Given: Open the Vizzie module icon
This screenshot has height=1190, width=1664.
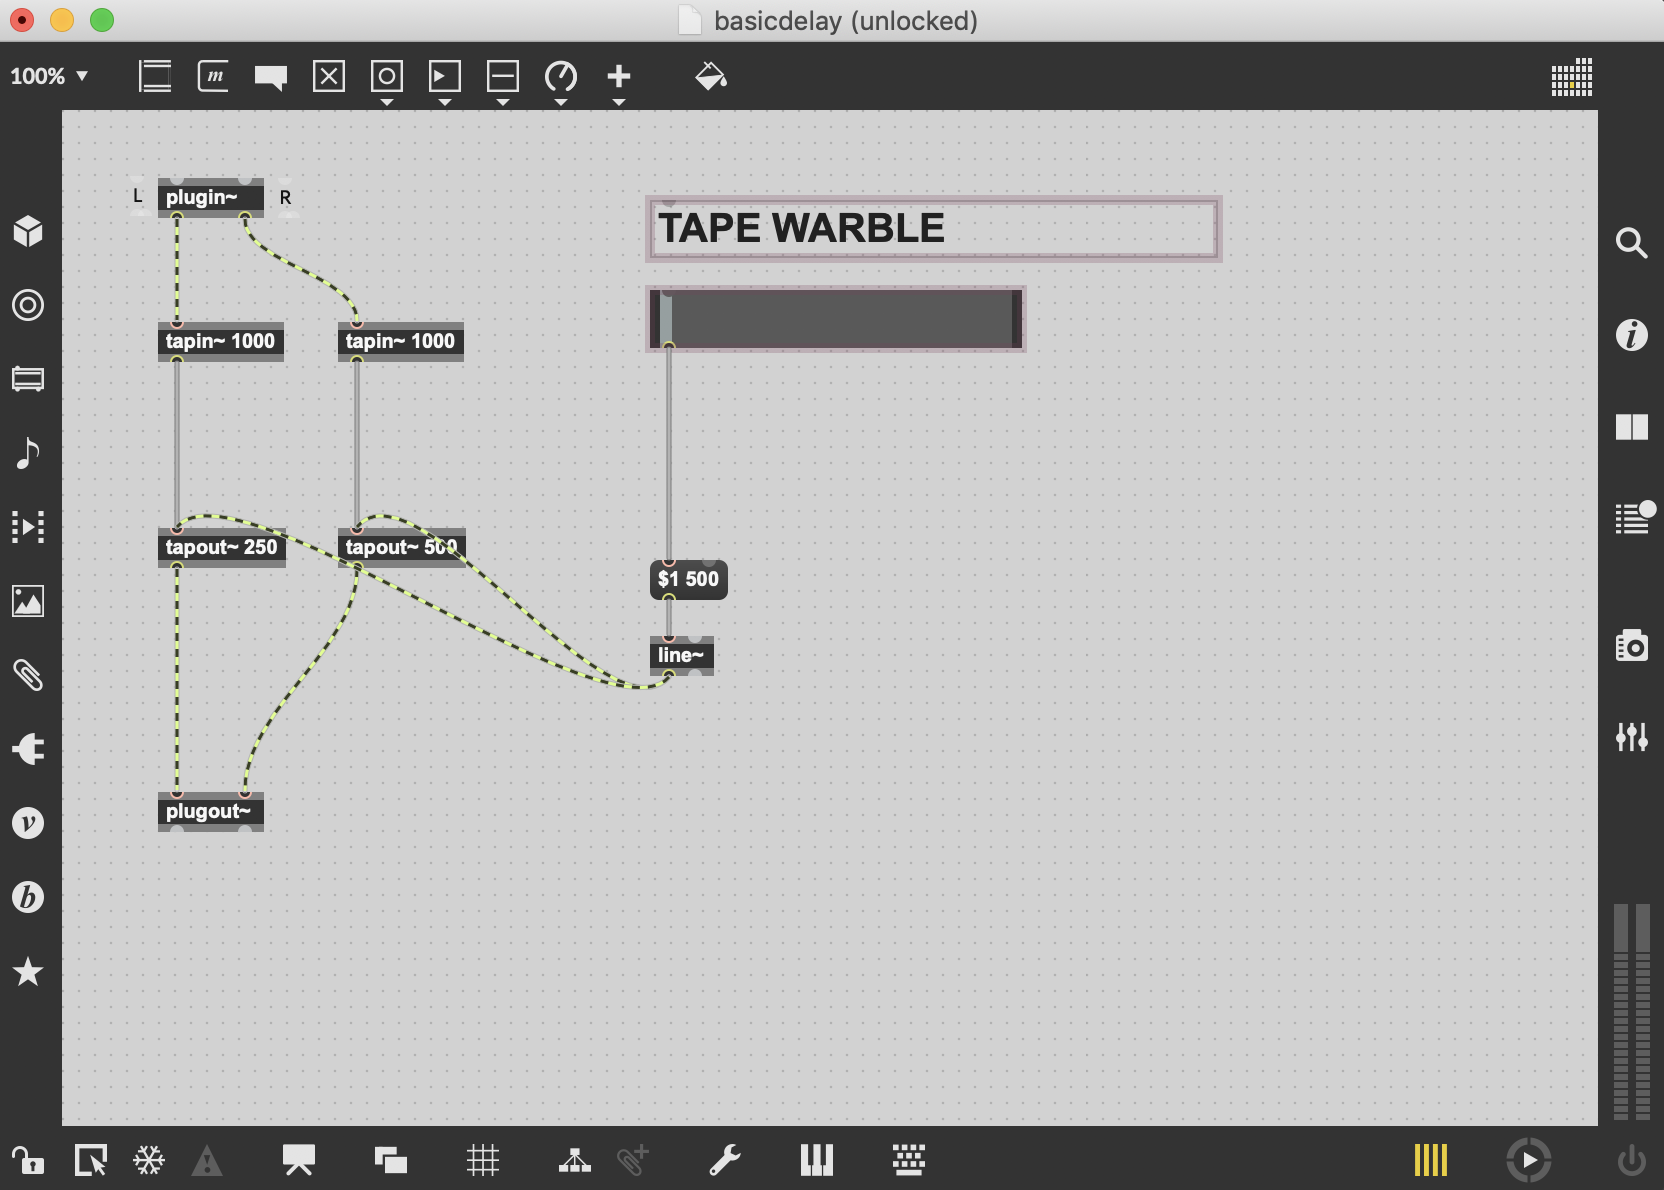Looking at the screenshot, I should pyautogui.click(x=28, y=823).
